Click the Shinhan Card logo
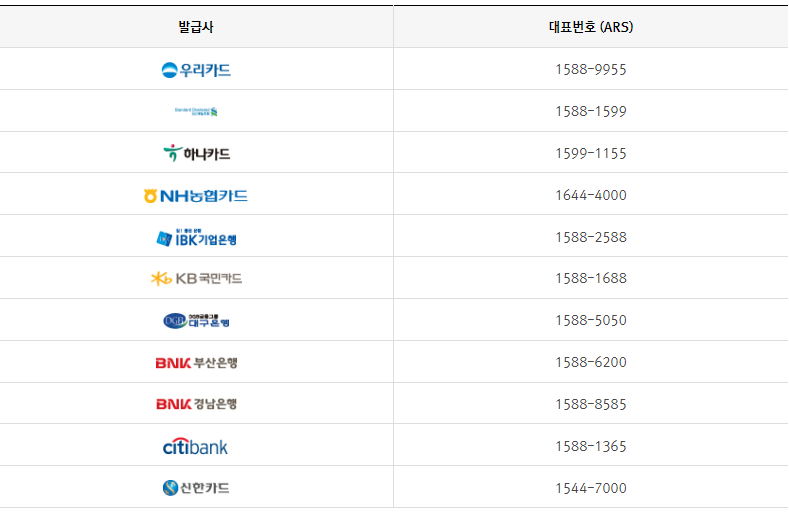Viewport: 789px width, 520px height. 196,488
